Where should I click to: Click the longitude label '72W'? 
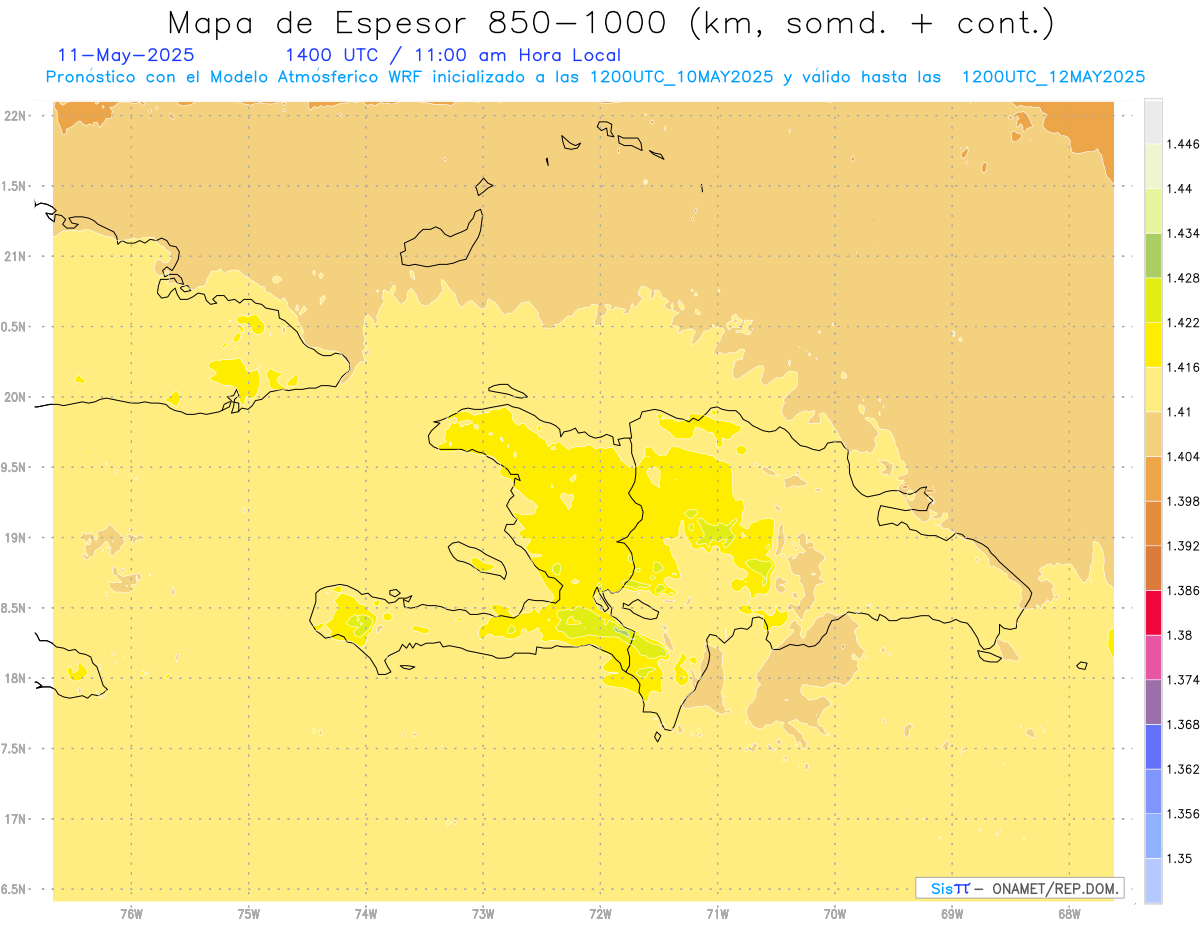click(600, 913)
